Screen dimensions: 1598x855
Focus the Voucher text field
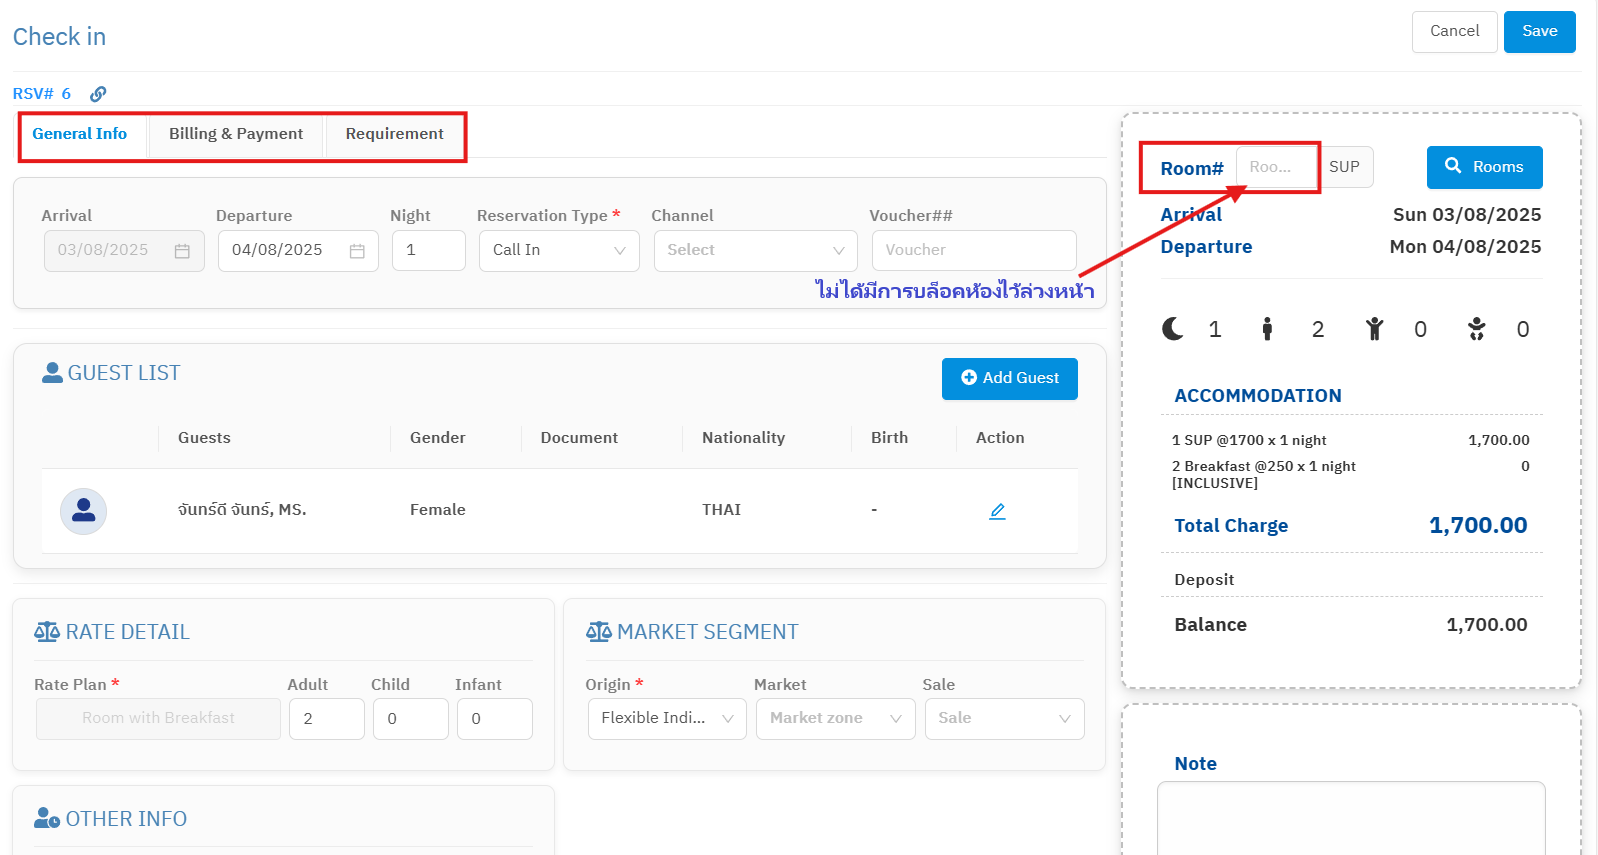(x=973, y=251)
